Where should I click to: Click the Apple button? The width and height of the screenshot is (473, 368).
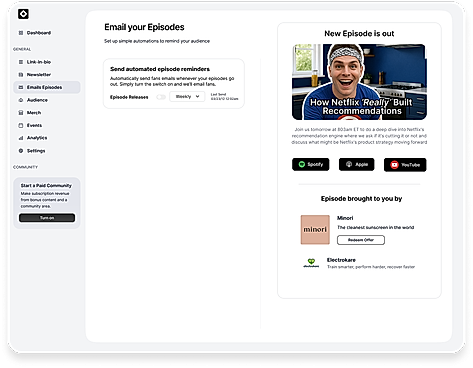coord(357,164)
